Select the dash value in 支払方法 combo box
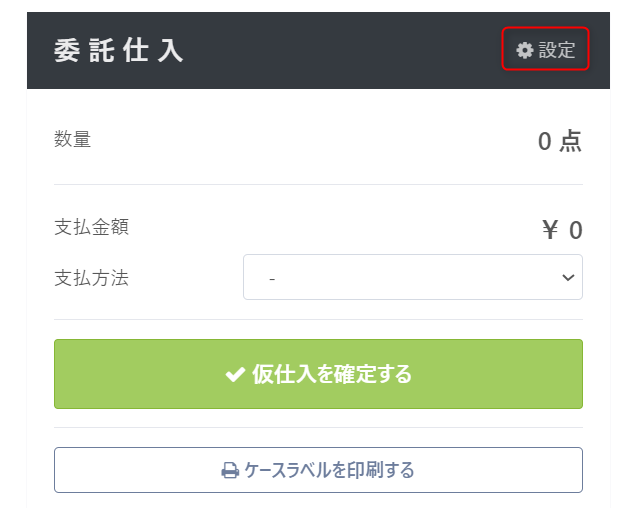 coord(272,279)
